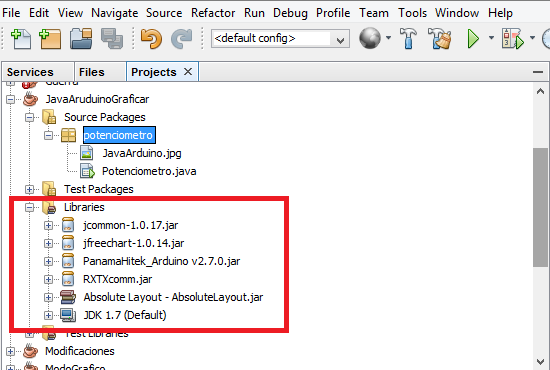Expand the Absolute Layout library node
Viewport: 550px width, 370px height.
click(48, 297)
